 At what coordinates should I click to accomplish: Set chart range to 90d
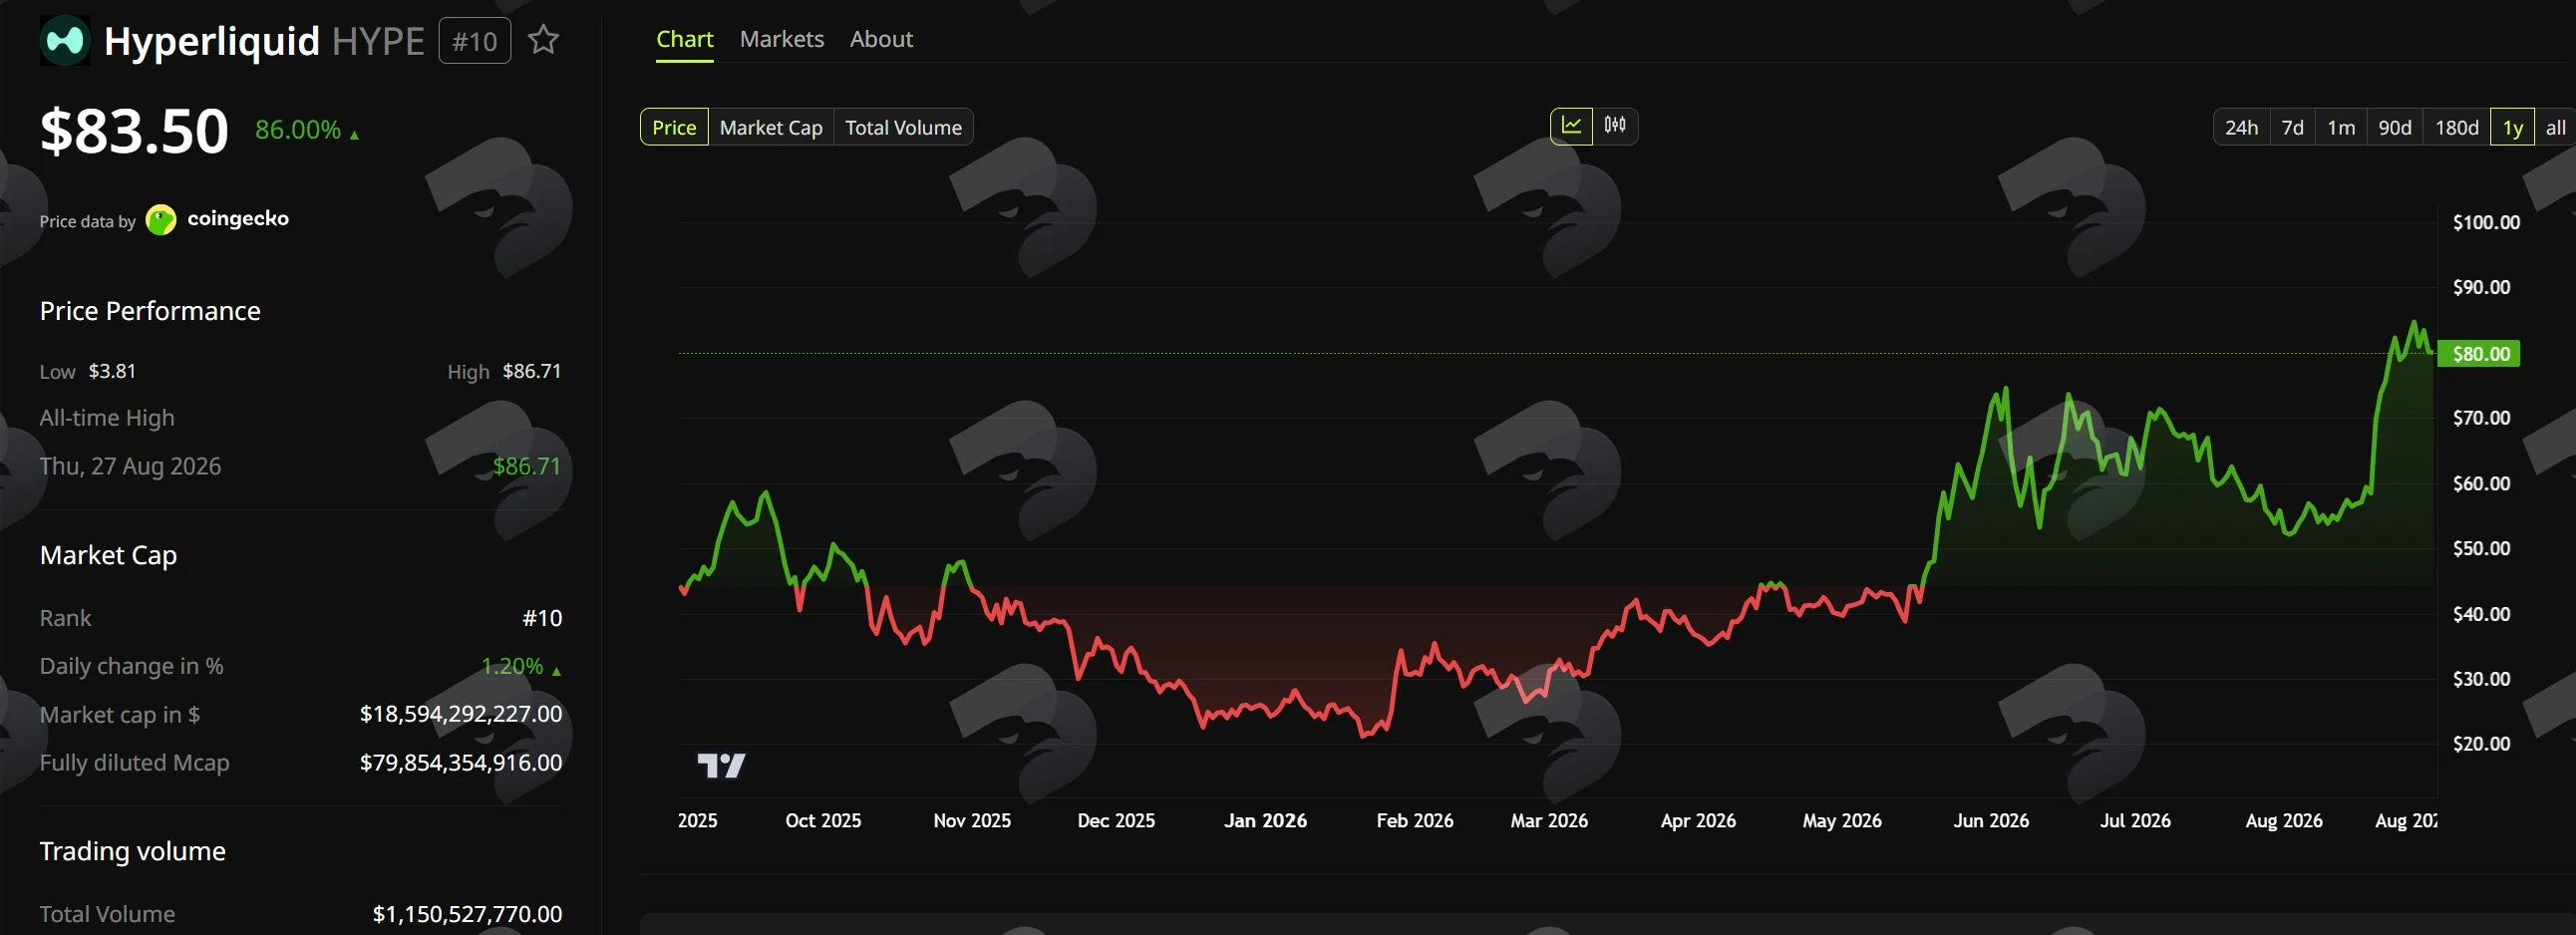click(x=2394, y=127)
